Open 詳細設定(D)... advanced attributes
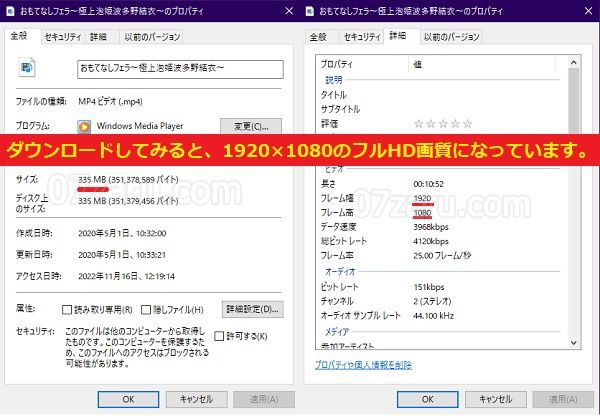 pyautogui.click(x=253, y=309)
